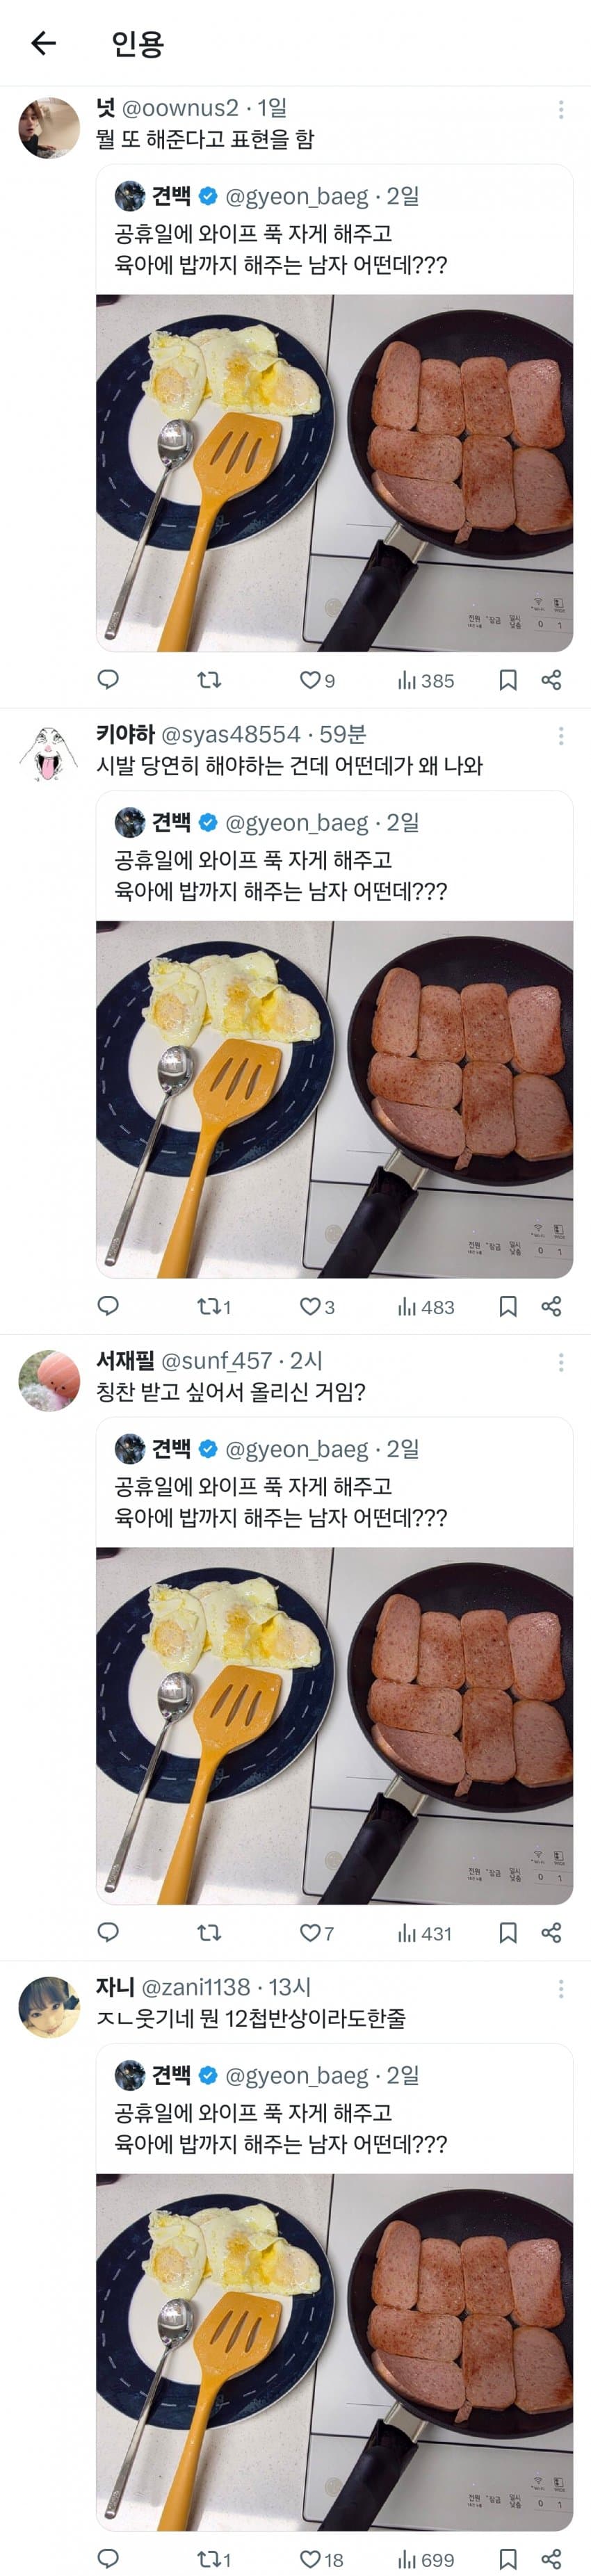591x2576 pixels.
Task: Bookmark 서재필's quote tweet
Action: pos(508,1932)
